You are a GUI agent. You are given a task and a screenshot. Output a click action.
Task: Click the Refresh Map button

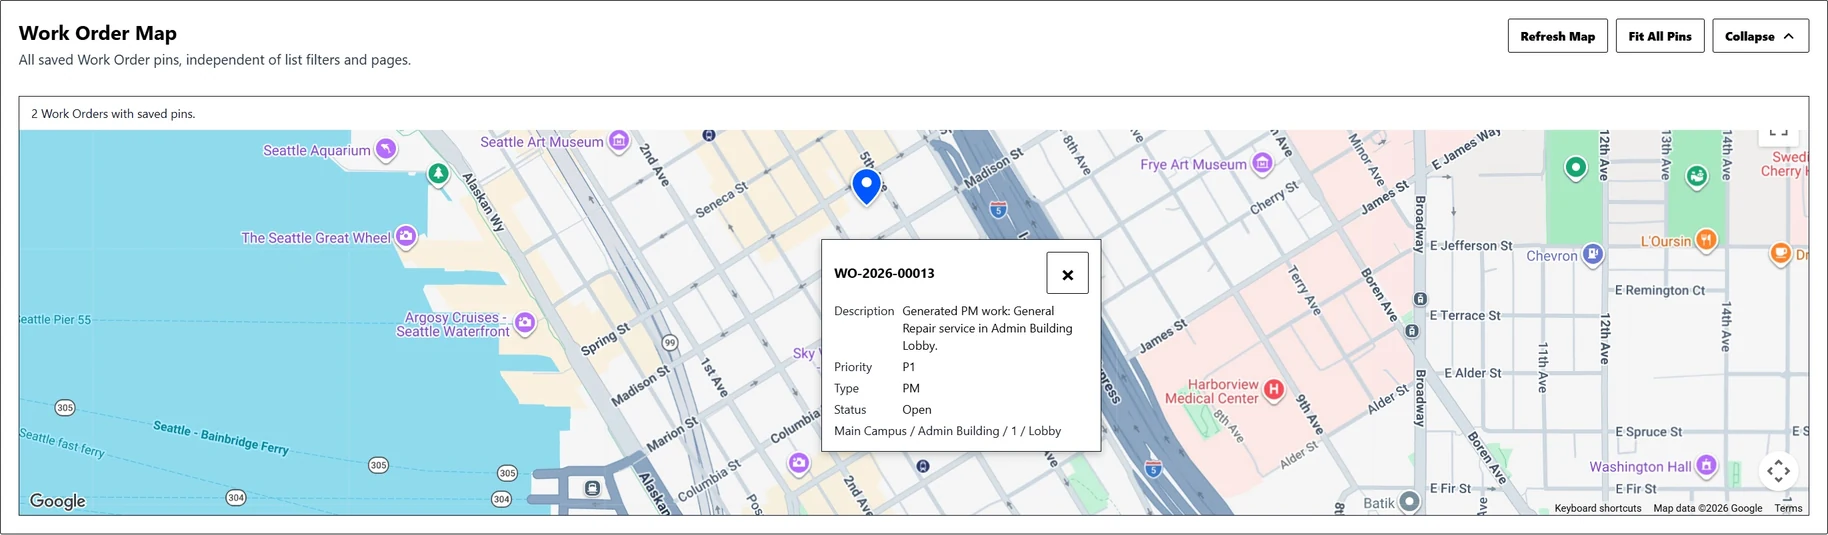1557,36
